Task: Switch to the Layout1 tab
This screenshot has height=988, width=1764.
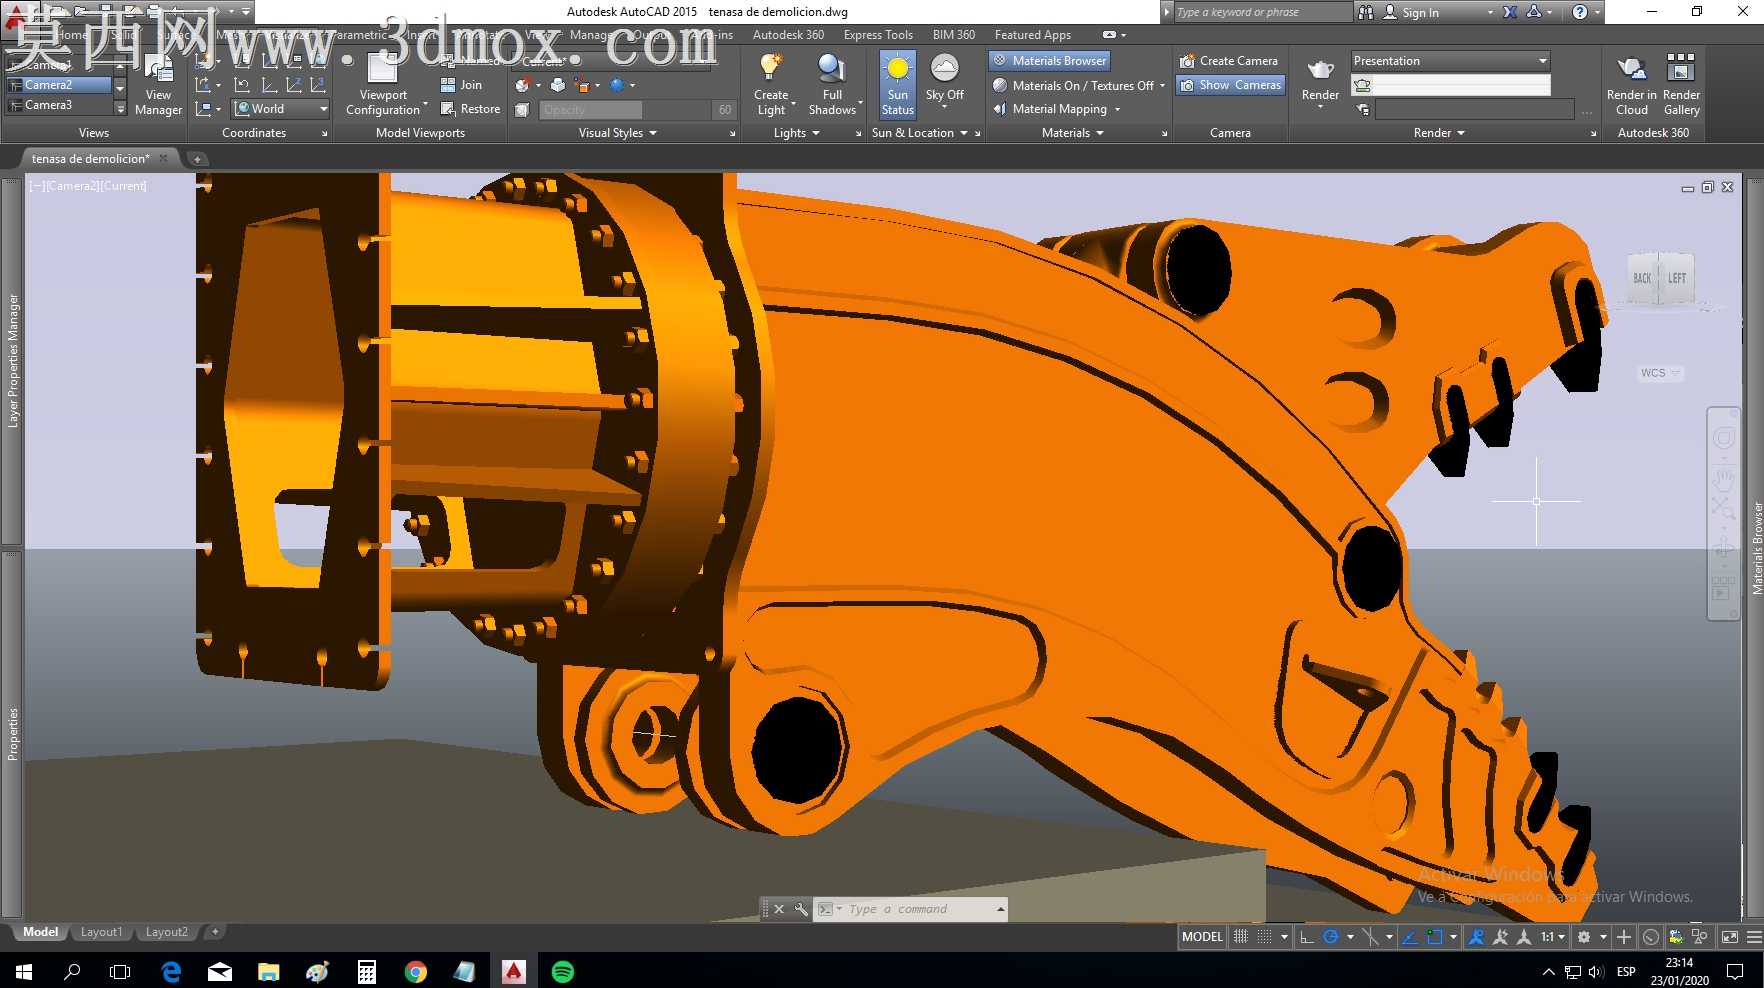Action: point(102,932)
